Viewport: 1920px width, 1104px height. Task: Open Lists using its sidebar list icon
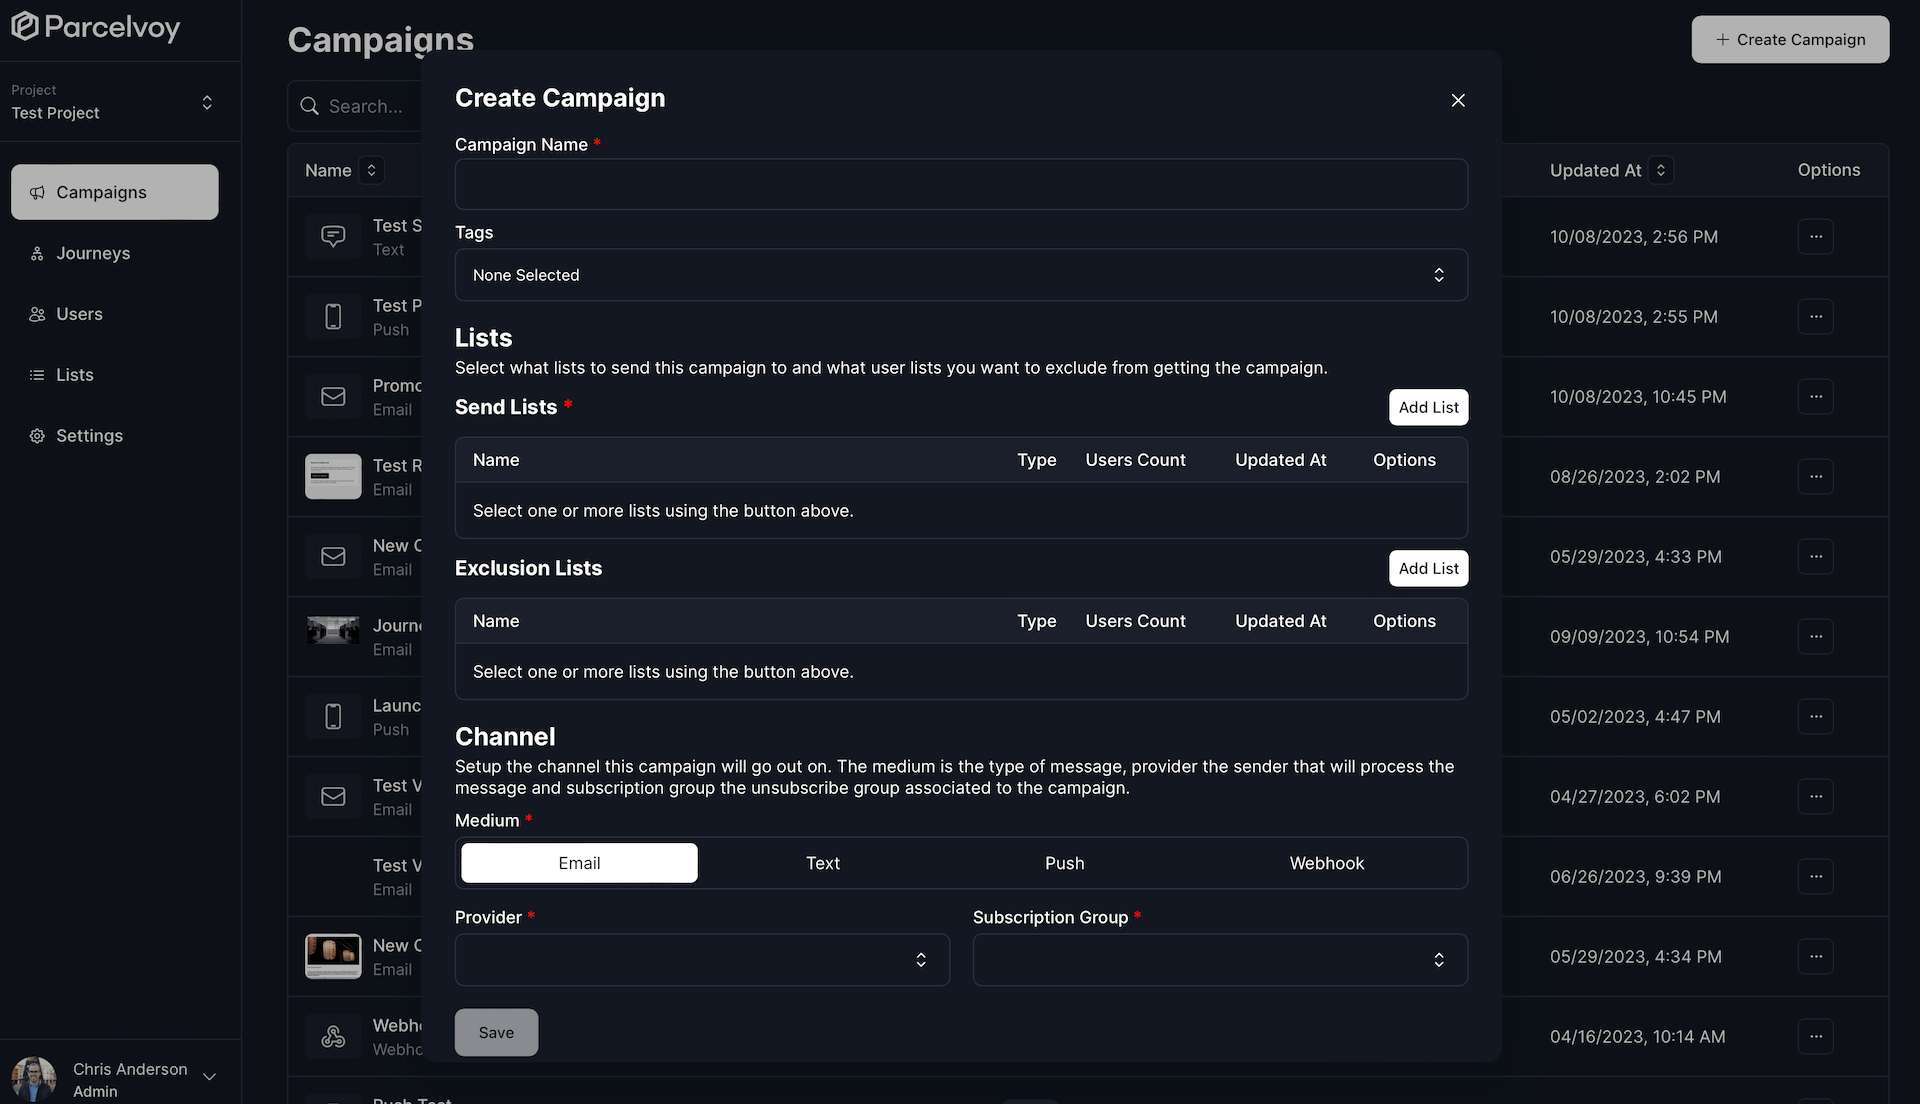tap(37, 375)
